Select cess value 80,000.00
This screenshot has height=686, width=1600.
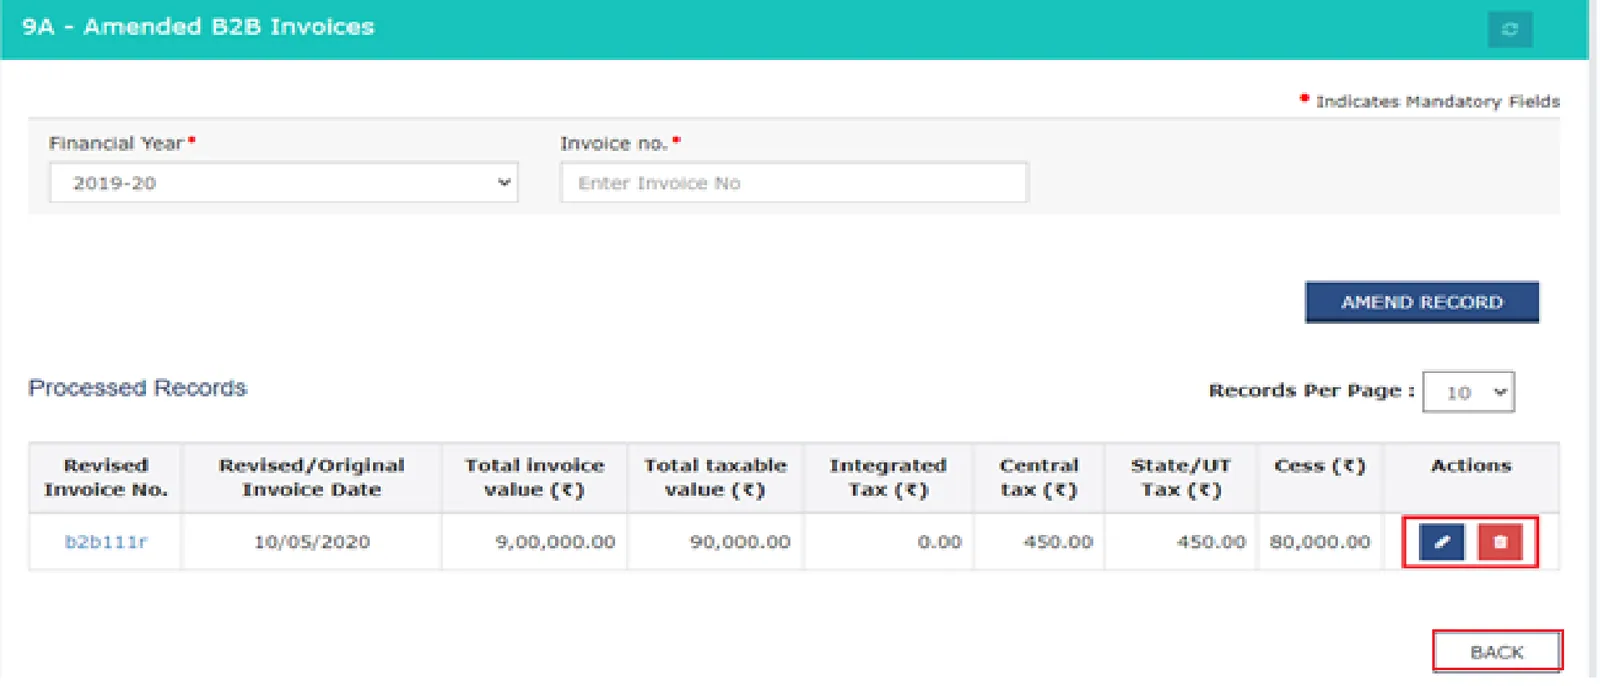click(1319, 542)
